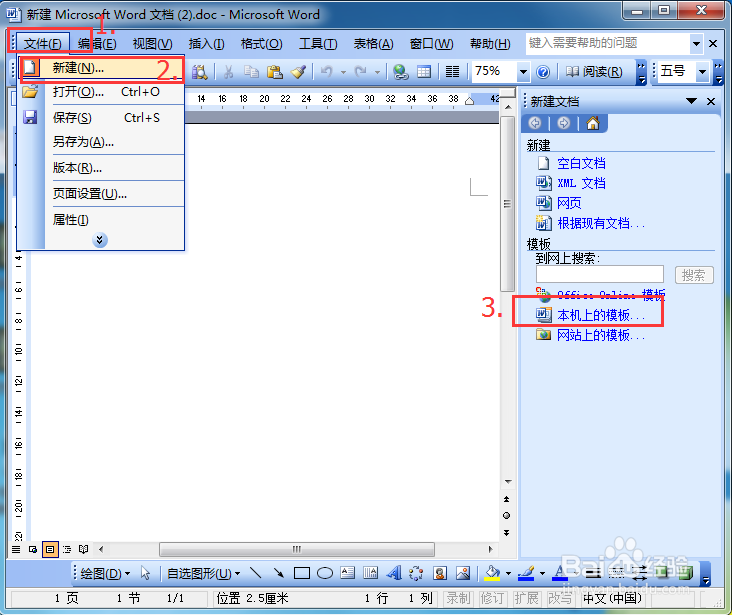Click task pane Back arrow

point(535,123)
